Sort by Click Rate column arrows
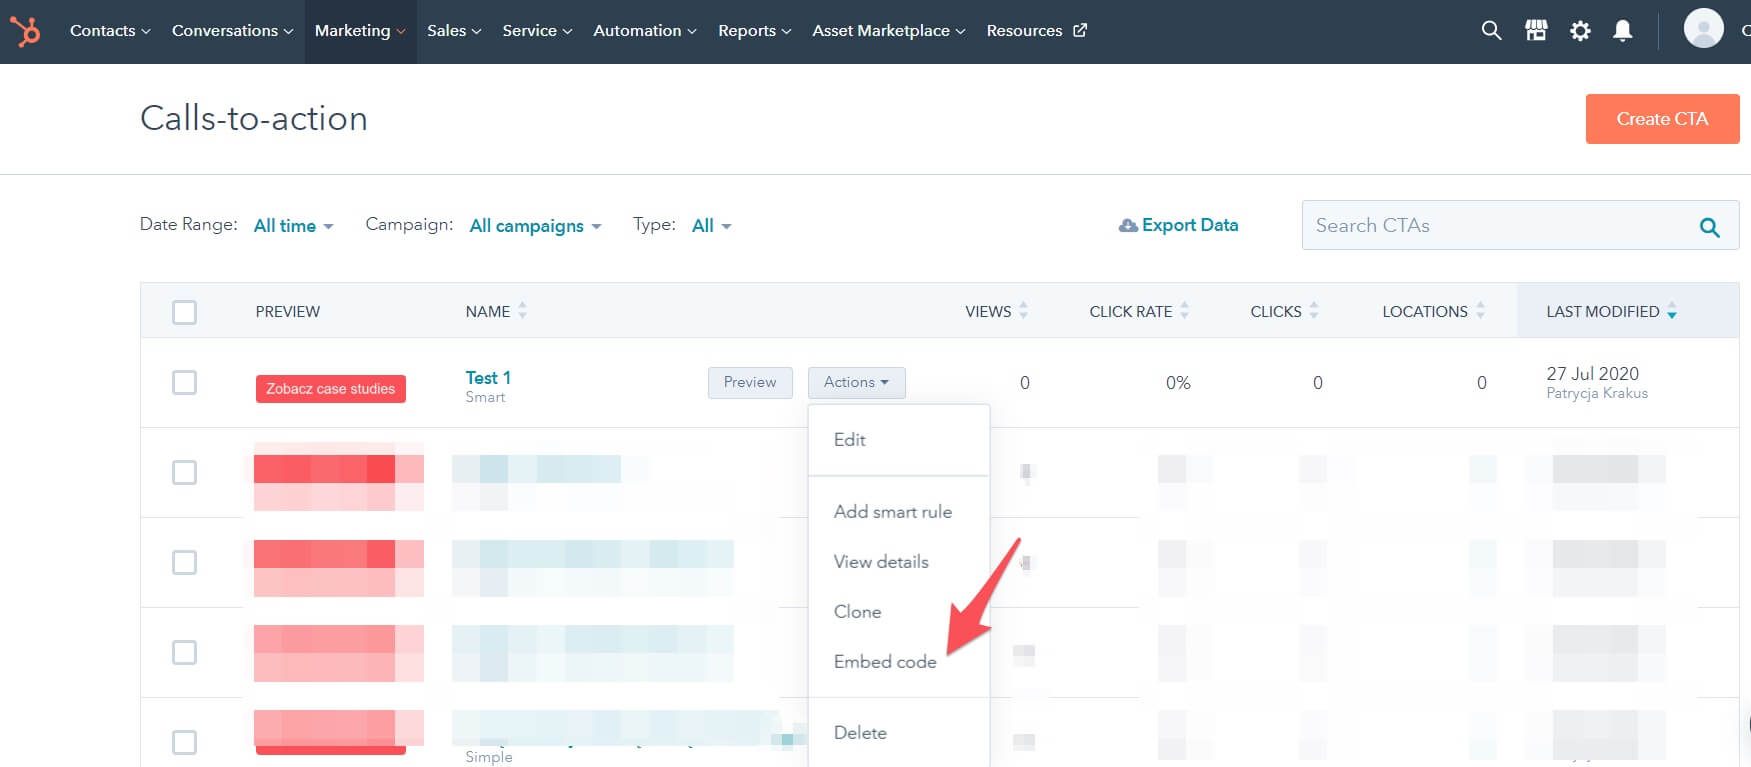1751x767 pixels. pos(1184,311)
